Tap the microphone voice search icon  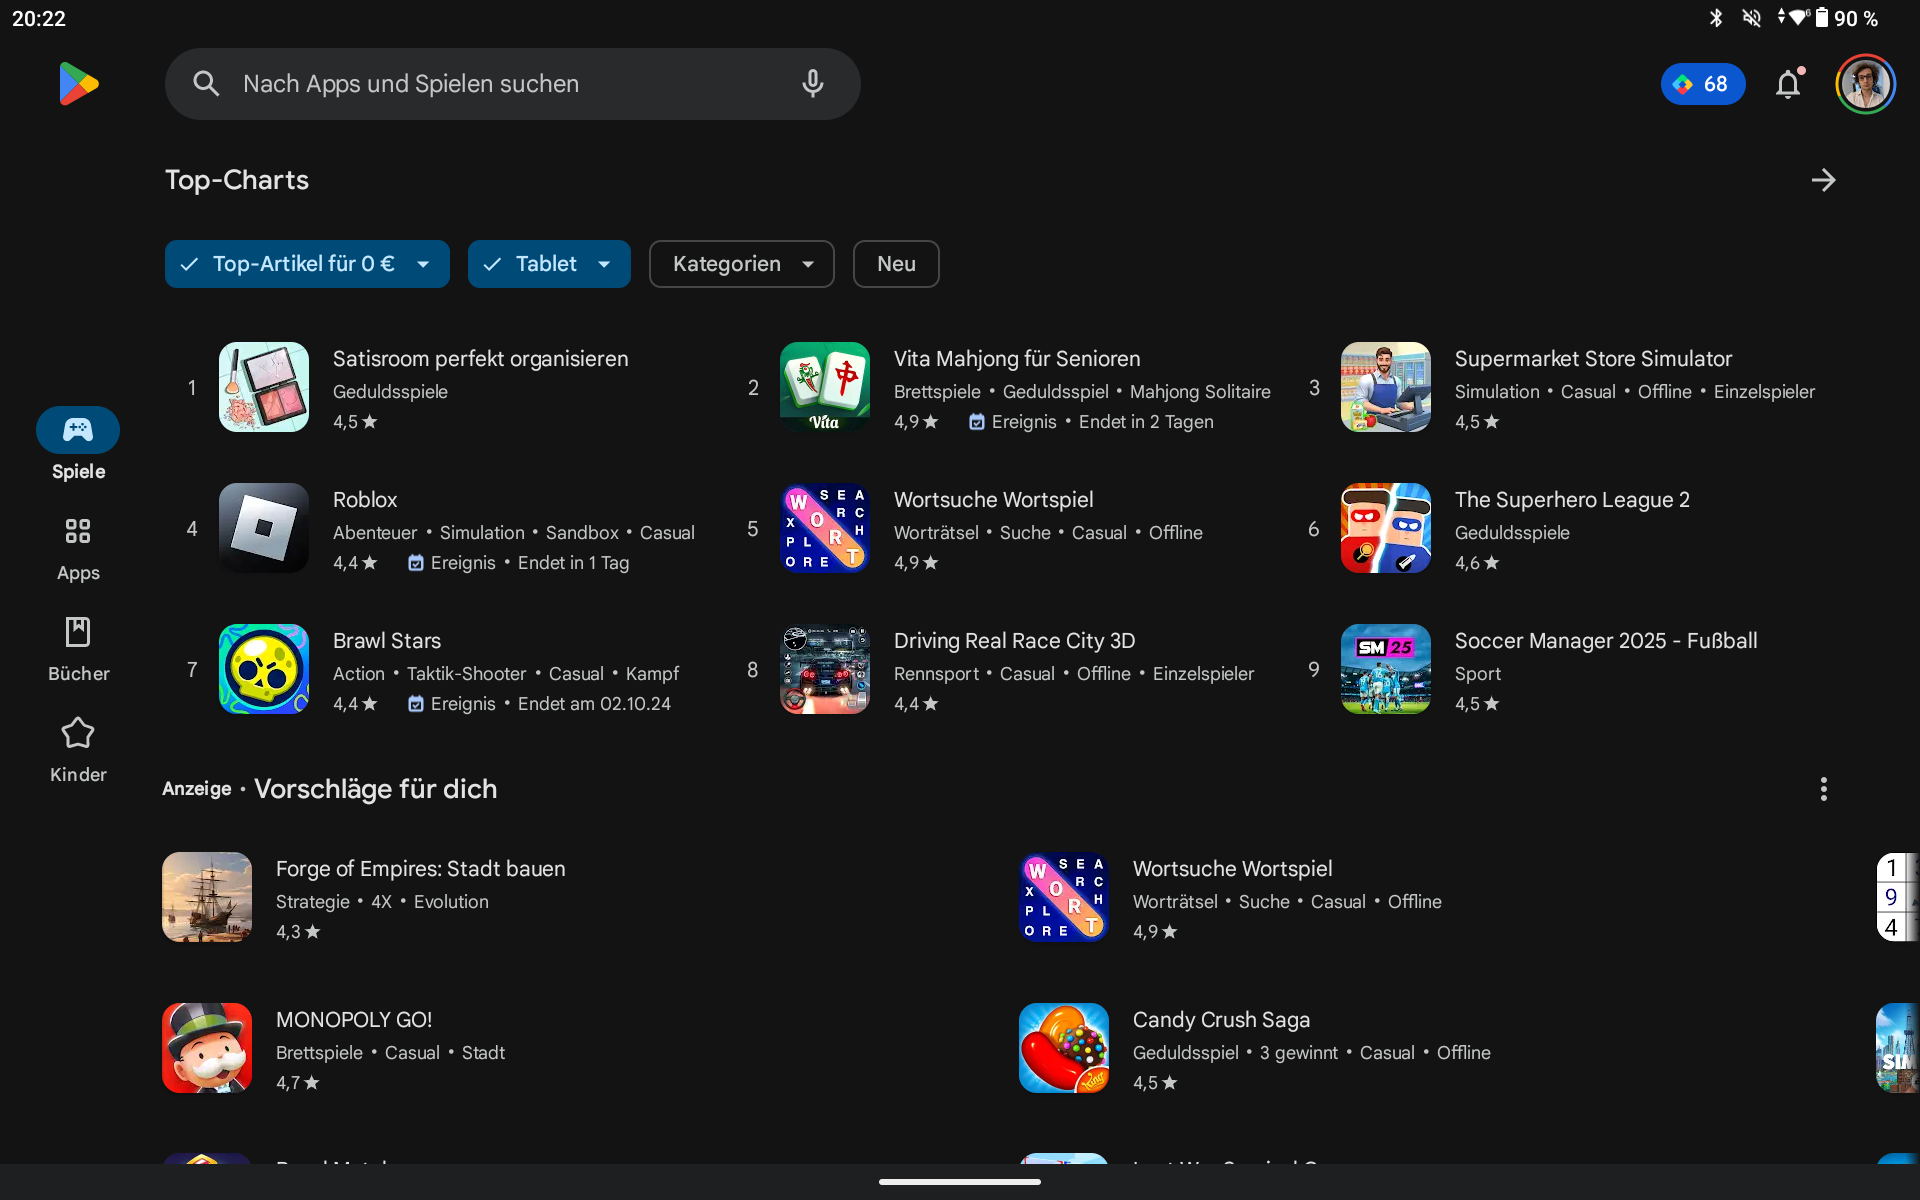[x=813, y=84]
